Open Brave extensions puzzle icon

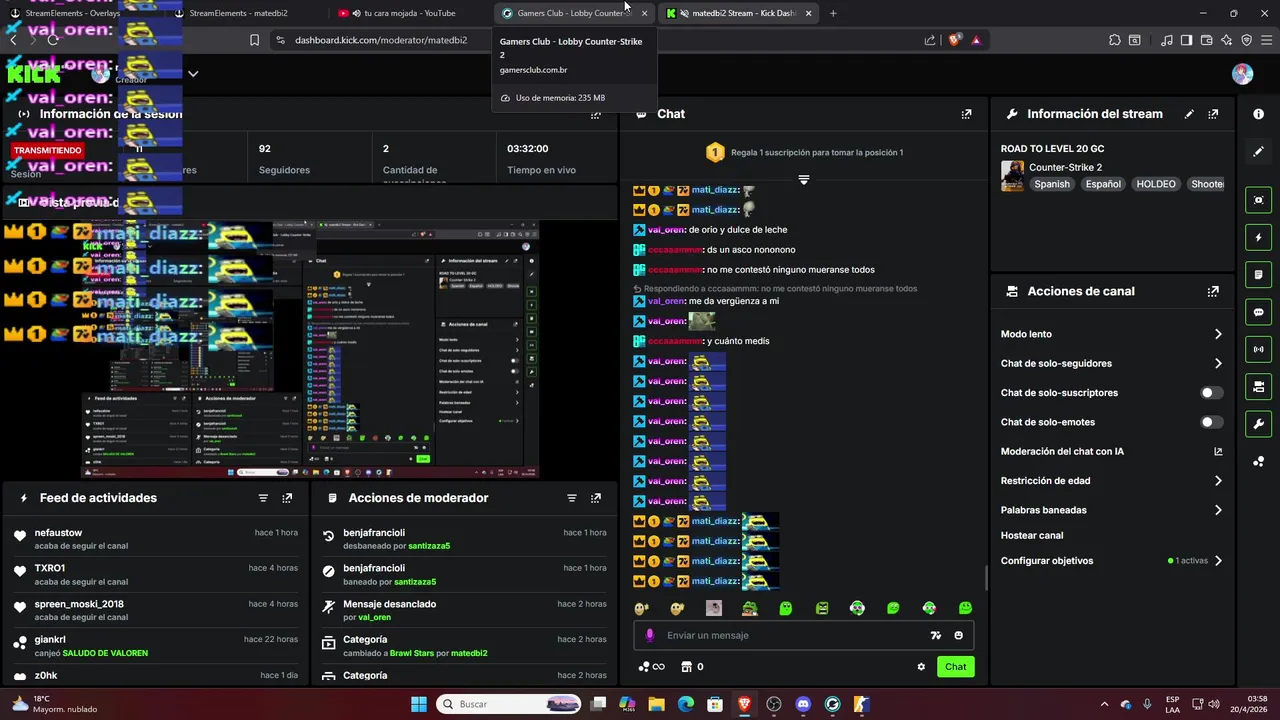coord(1114,40)
